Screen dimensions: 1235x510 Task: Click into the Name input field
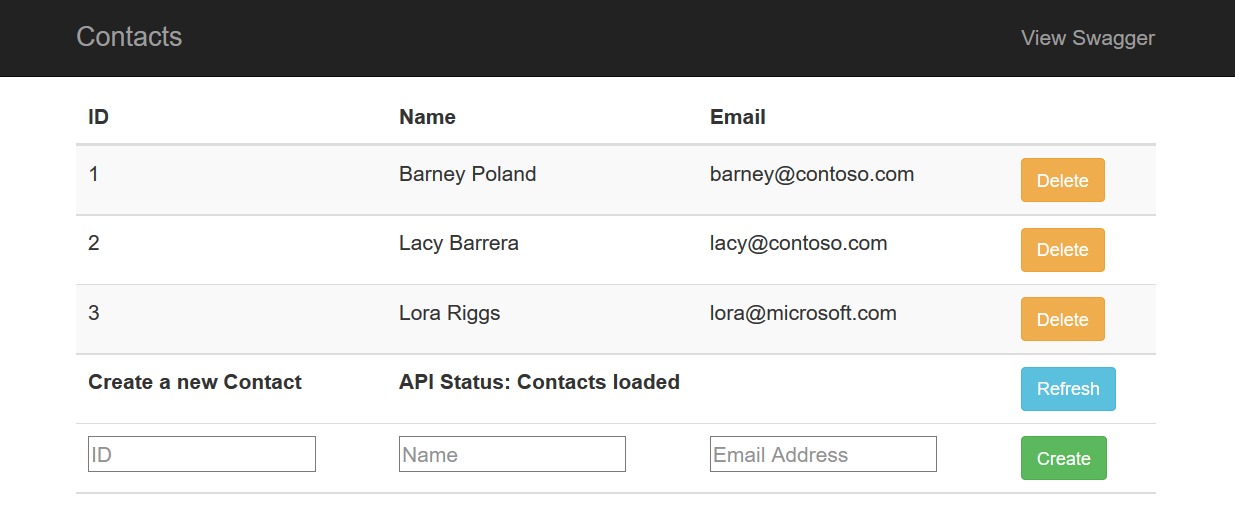pos(512,455)
